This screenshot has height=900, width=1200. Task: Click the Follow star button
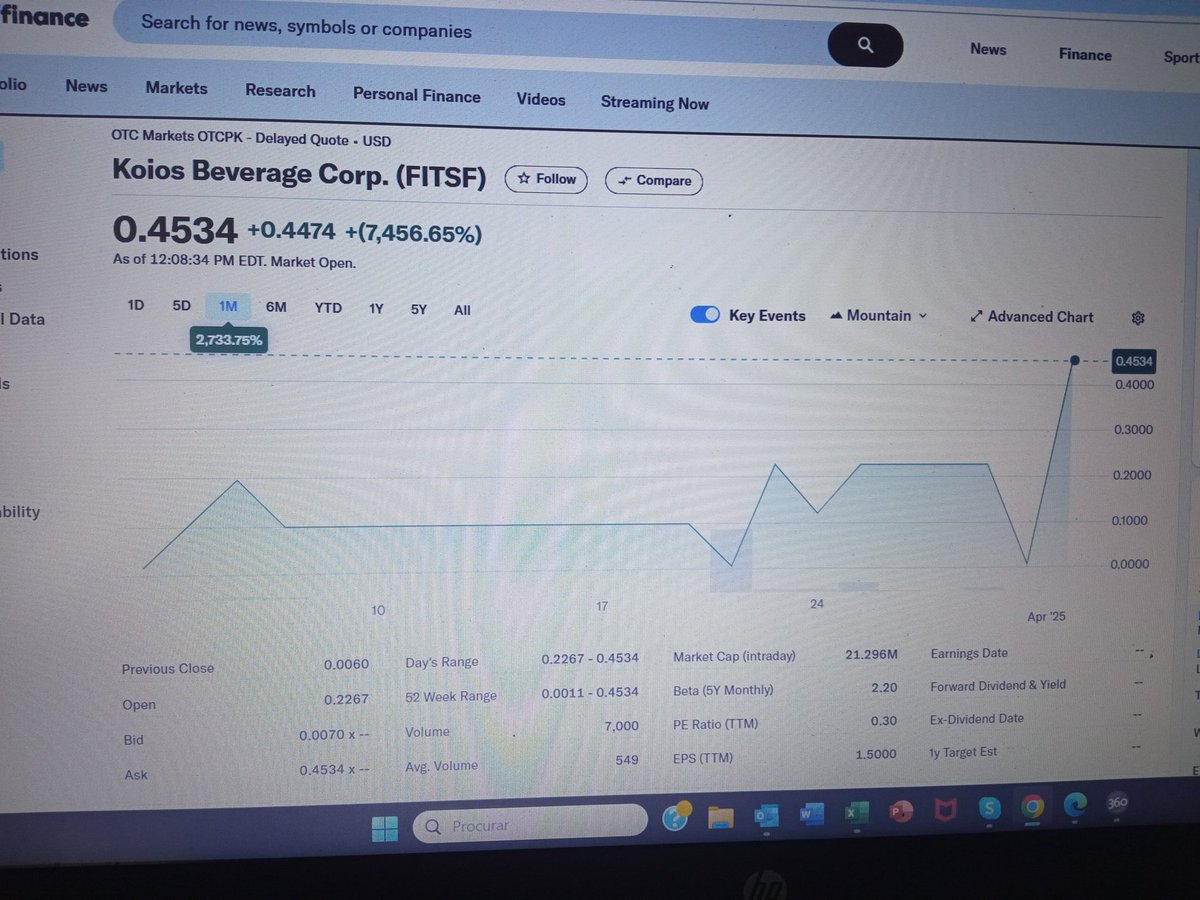[x=547, y=179]
